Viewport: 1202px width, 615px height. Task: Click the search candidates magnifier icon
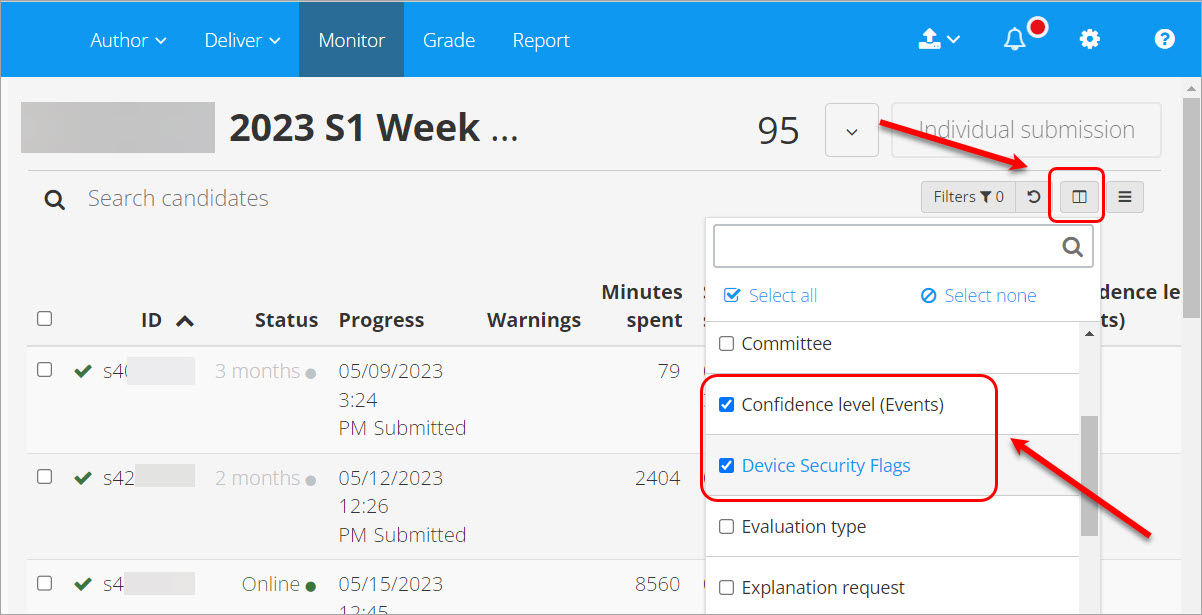tap(55, 200)
